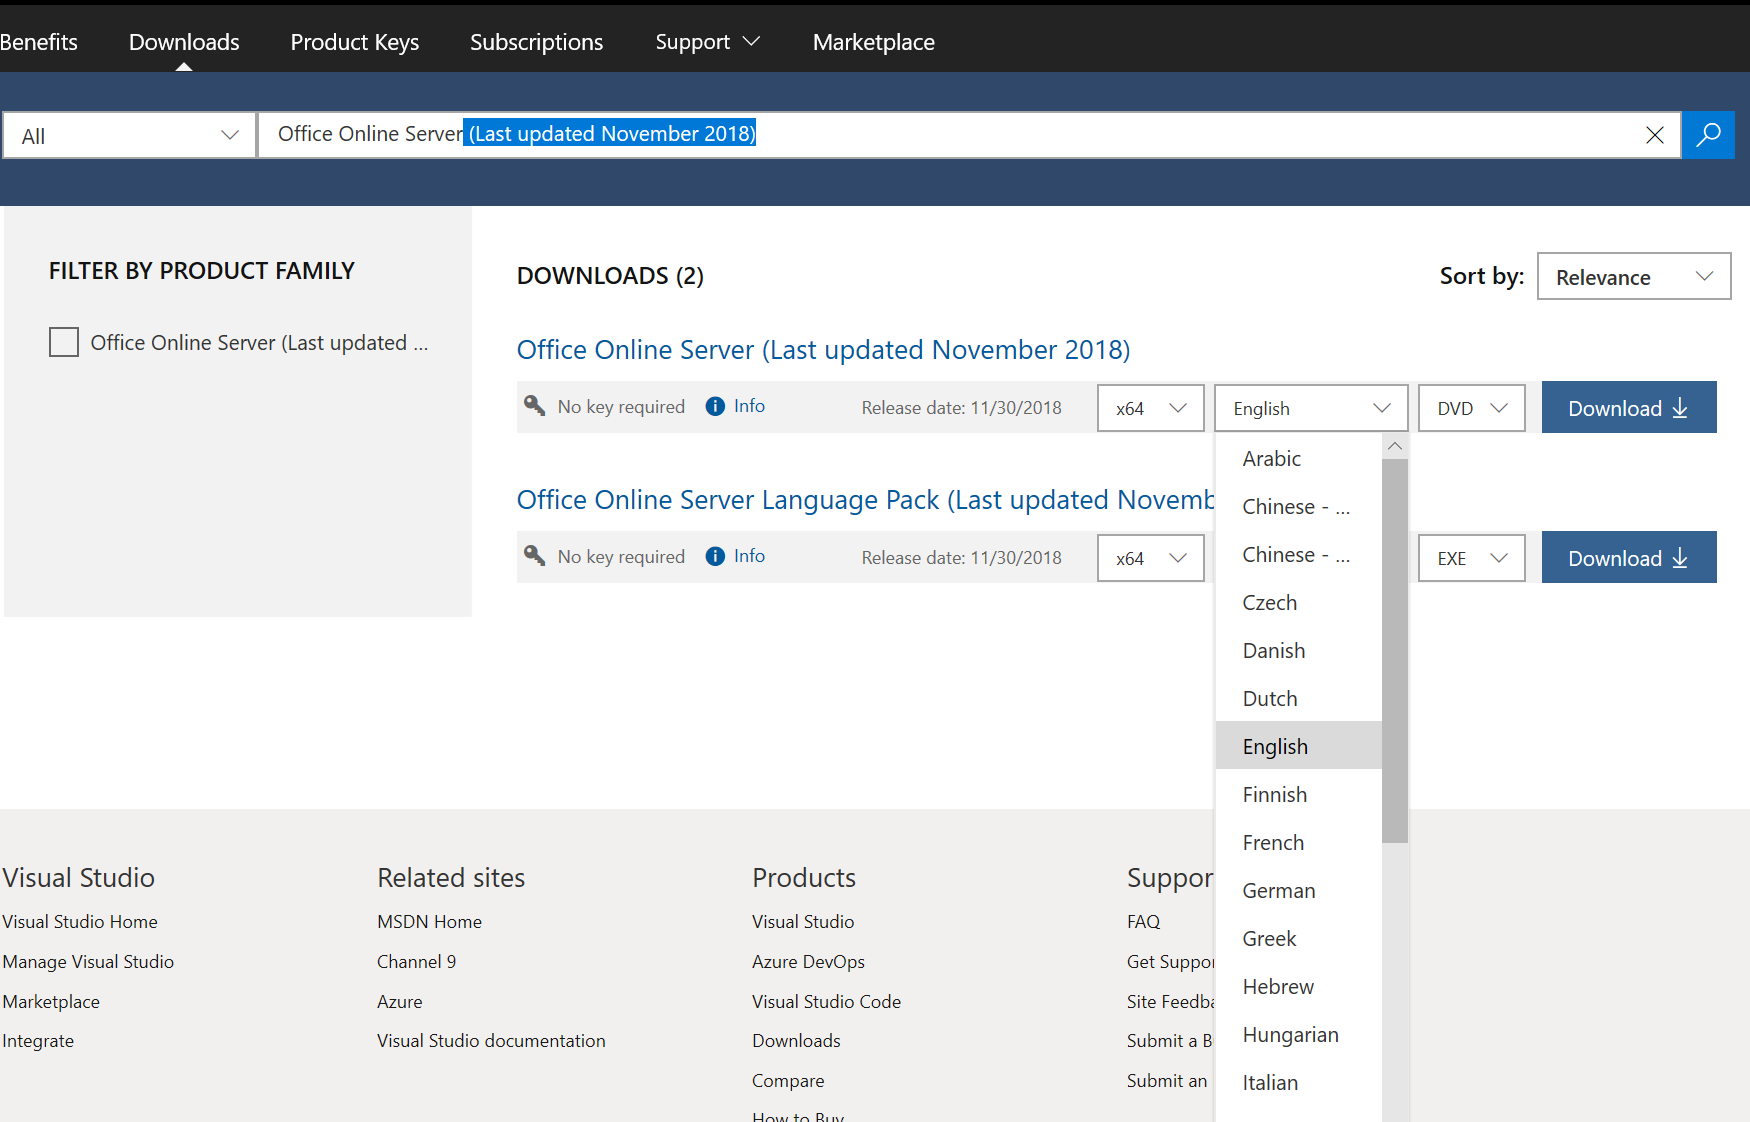Open MSDN Home link
Image resolution: width=1750 pixels, height=1122 pixels.
tap(429, 921)
